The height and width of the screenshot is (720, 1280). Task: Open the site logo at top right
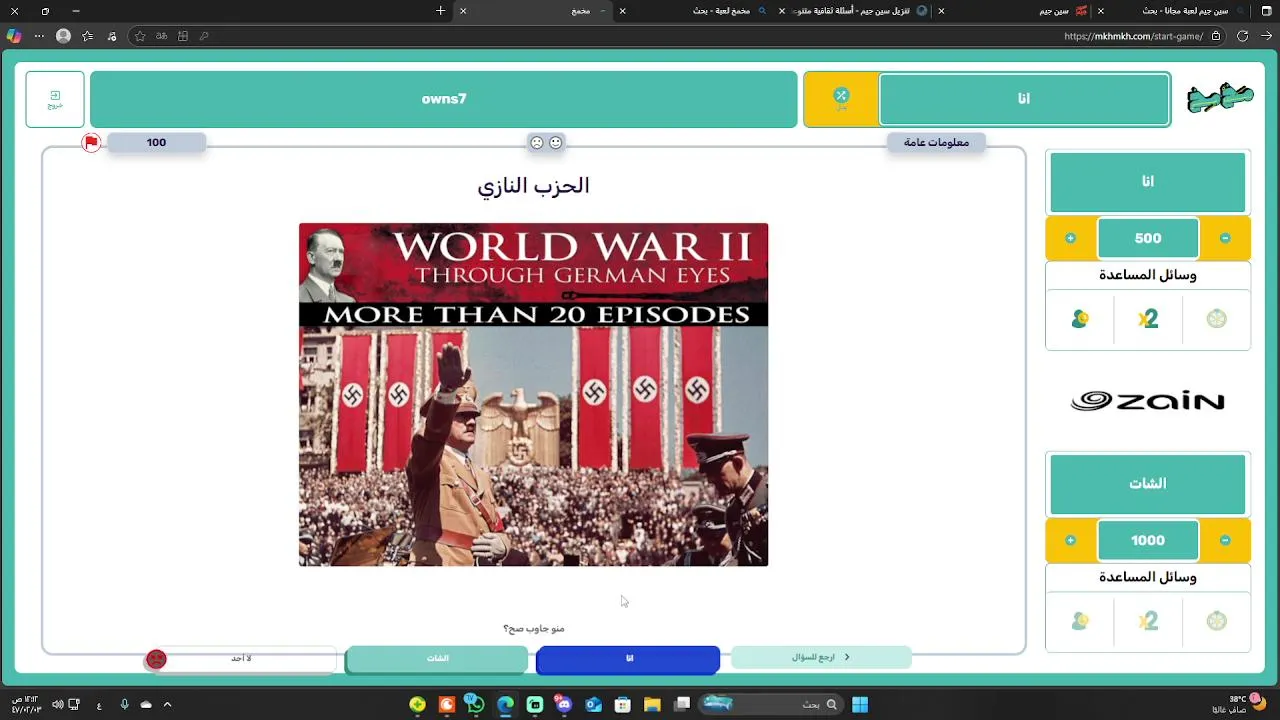(1220, 98)
